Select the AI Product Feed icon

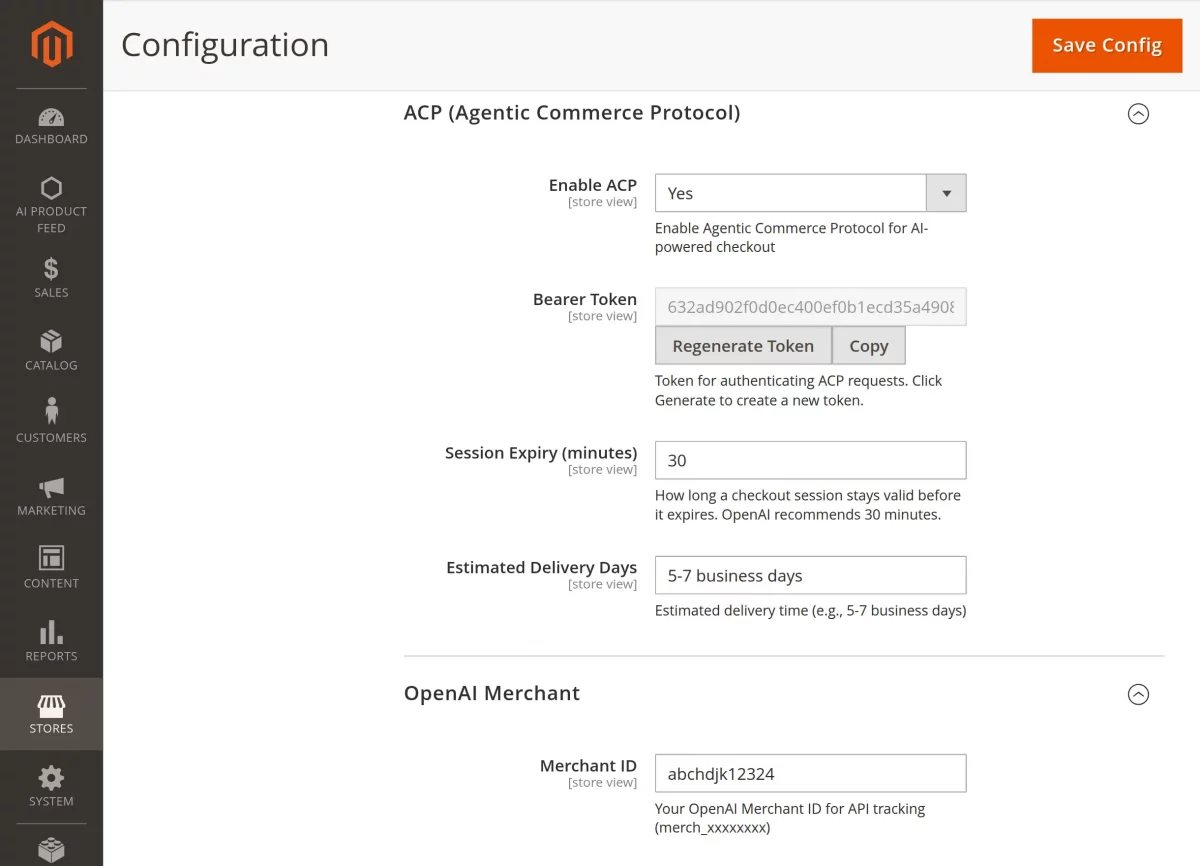point(51,189)
